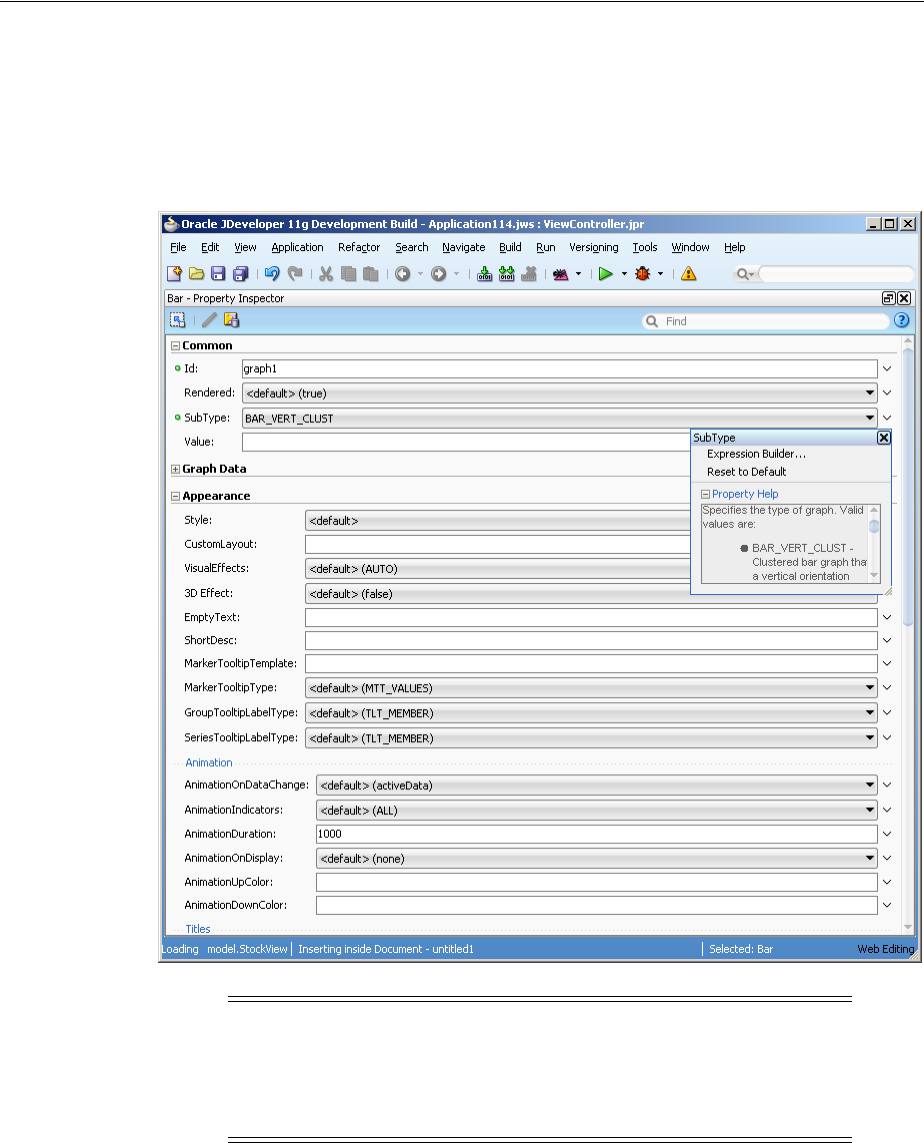Open the Window menu

coord(690,247)
